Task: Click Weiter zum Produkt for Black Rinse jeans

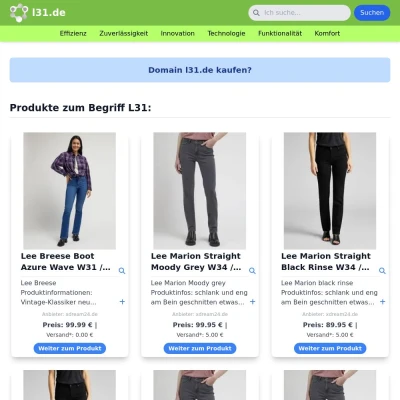Action: [x=330, y=348]
